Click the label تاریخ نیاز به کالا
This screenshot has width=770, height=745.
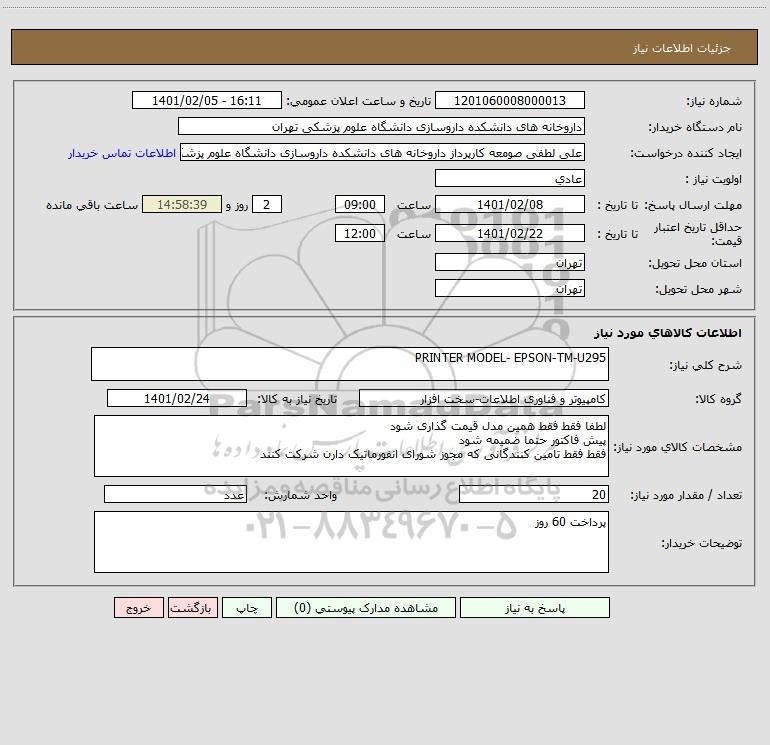point(297,399)
